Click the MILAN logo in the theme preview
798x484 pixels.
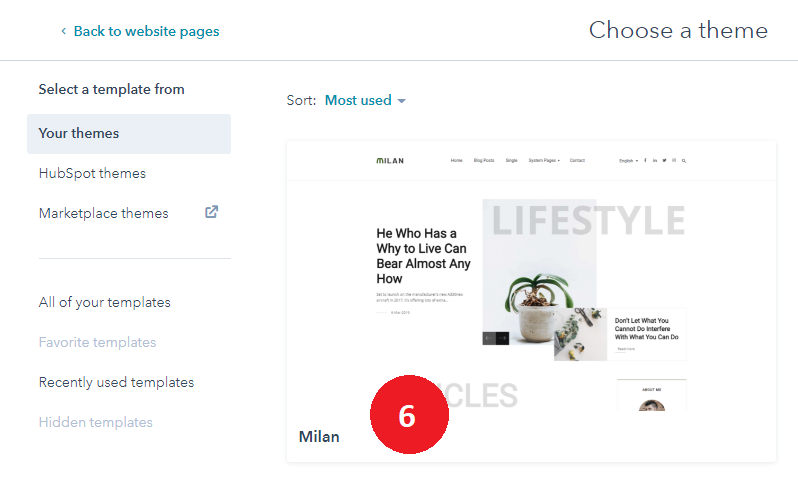tap(390, 160)
